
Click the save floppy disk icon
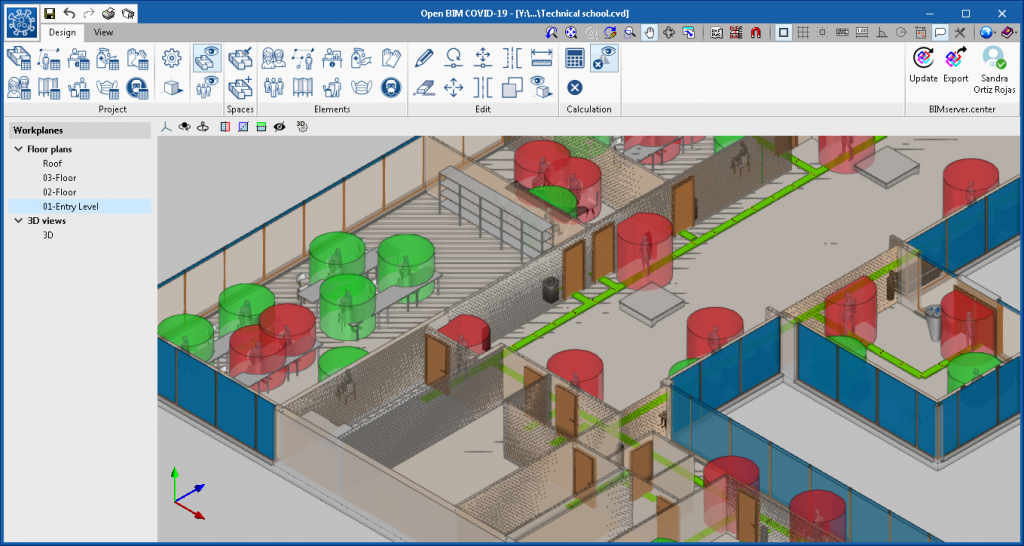(x=49, y=13)
